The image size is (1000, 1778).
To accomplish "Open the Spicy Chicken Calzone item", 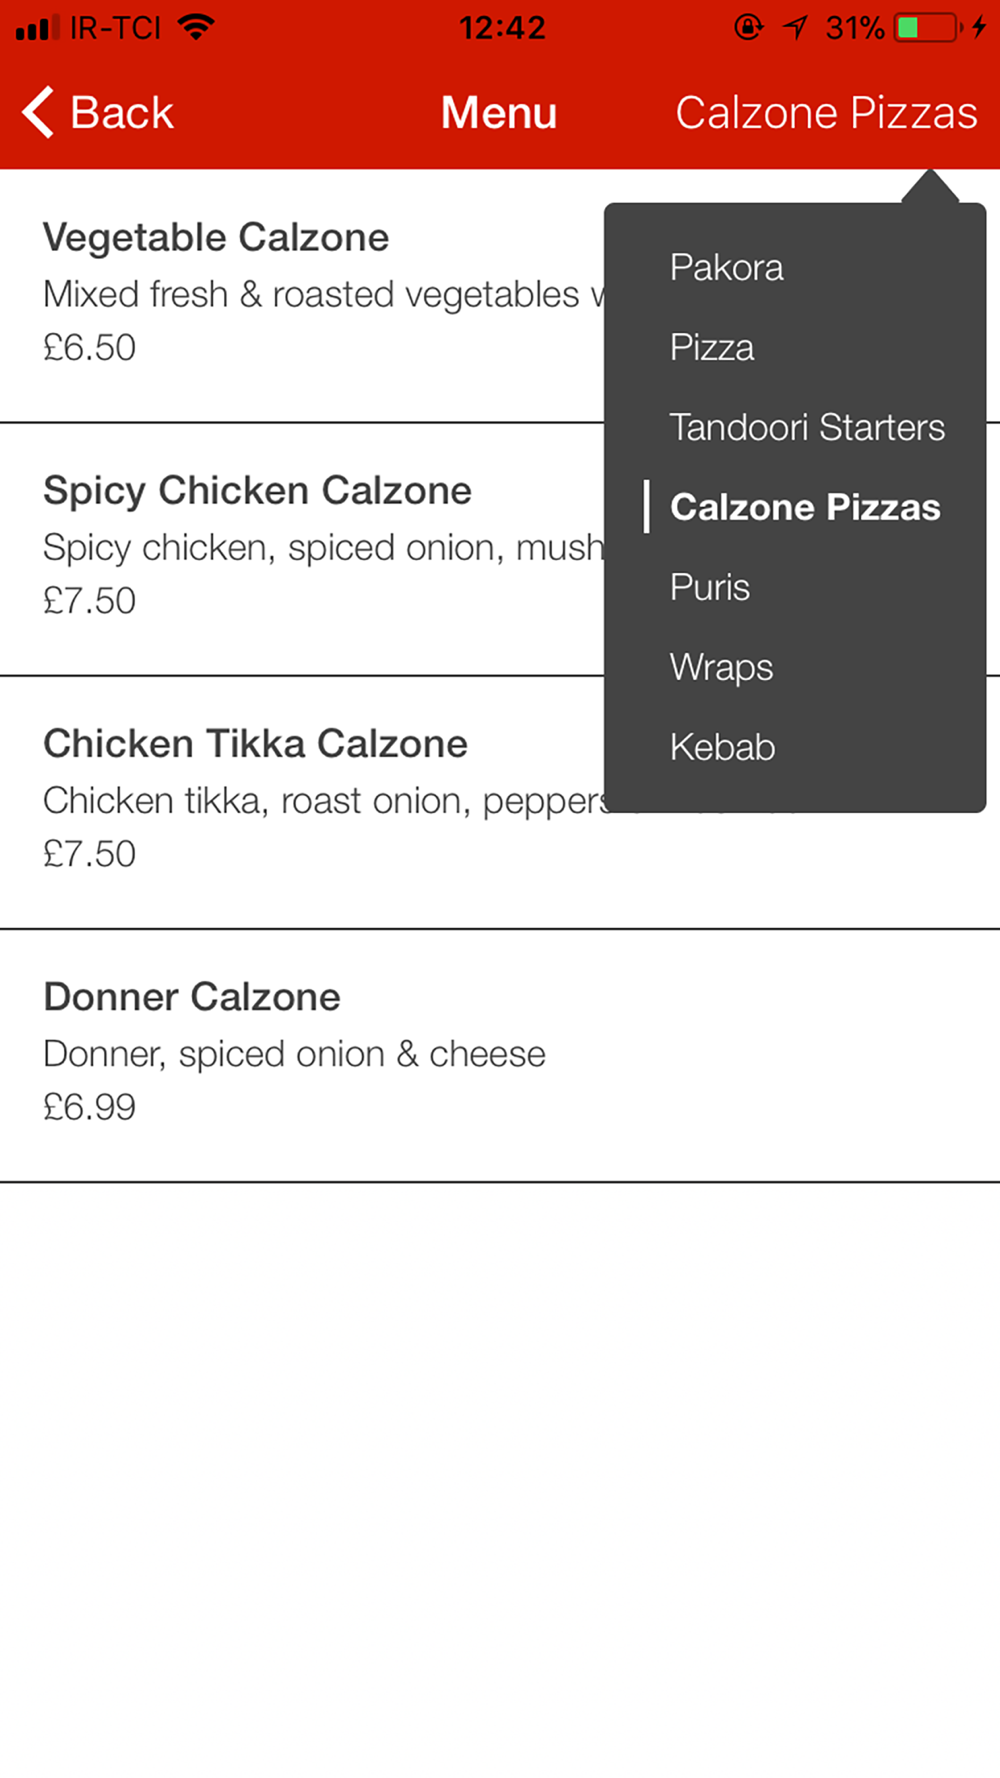I will click(x=302, y=549).
